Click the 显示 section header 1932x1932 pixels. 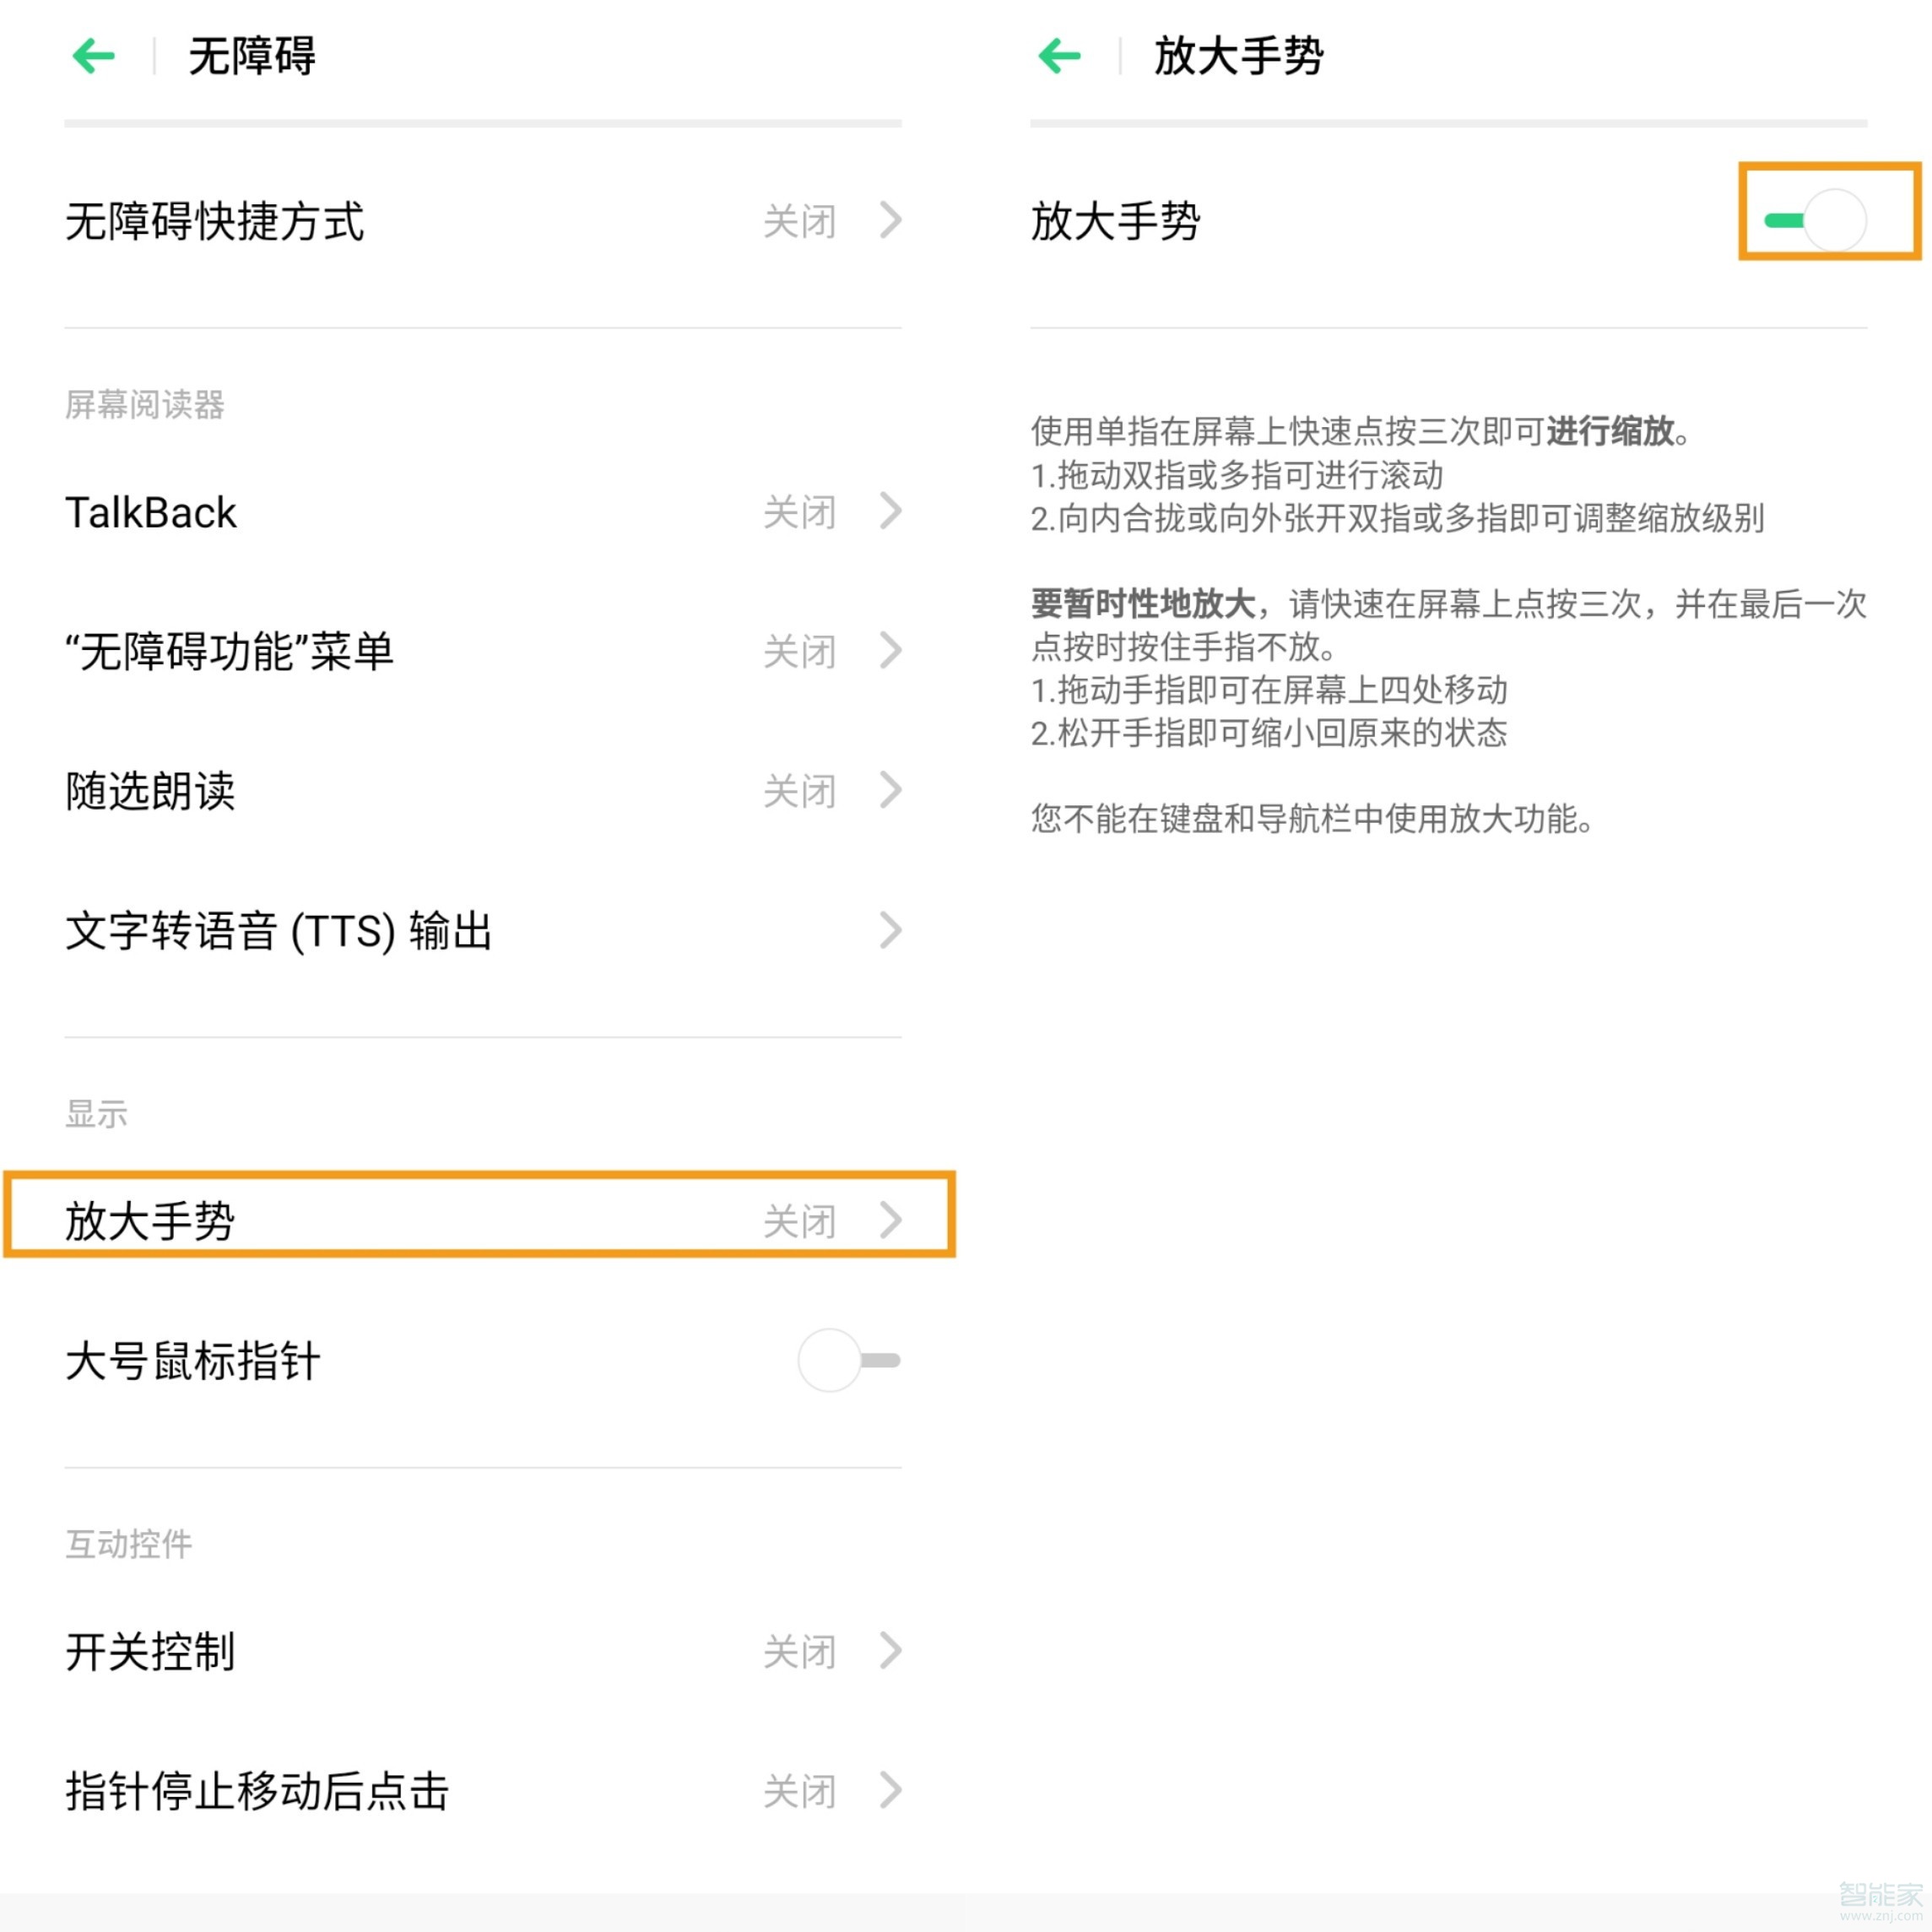(x=95, y=1113)
